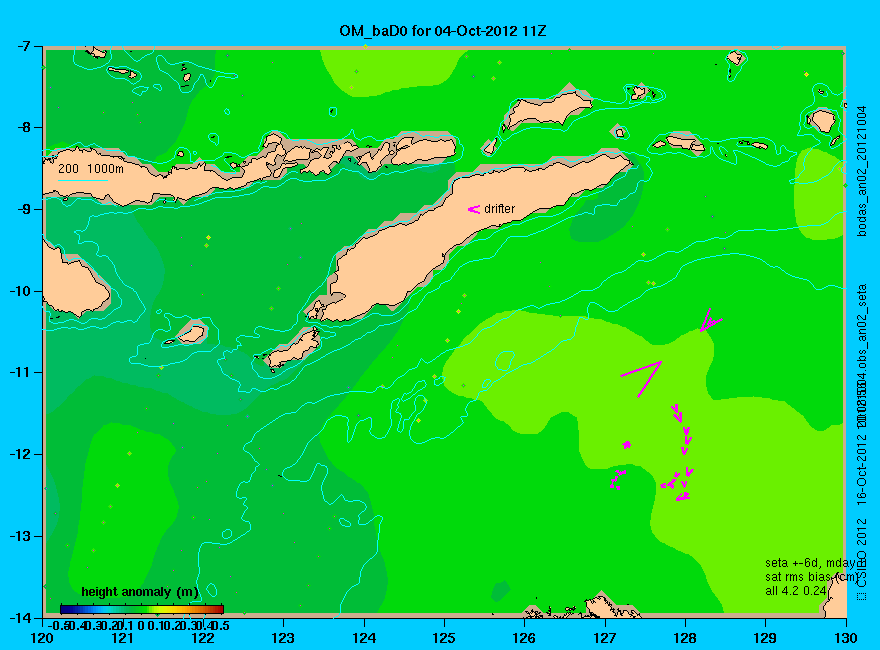
Task: Click the Rote island southwest of Timor
Action: click(293, 349)
